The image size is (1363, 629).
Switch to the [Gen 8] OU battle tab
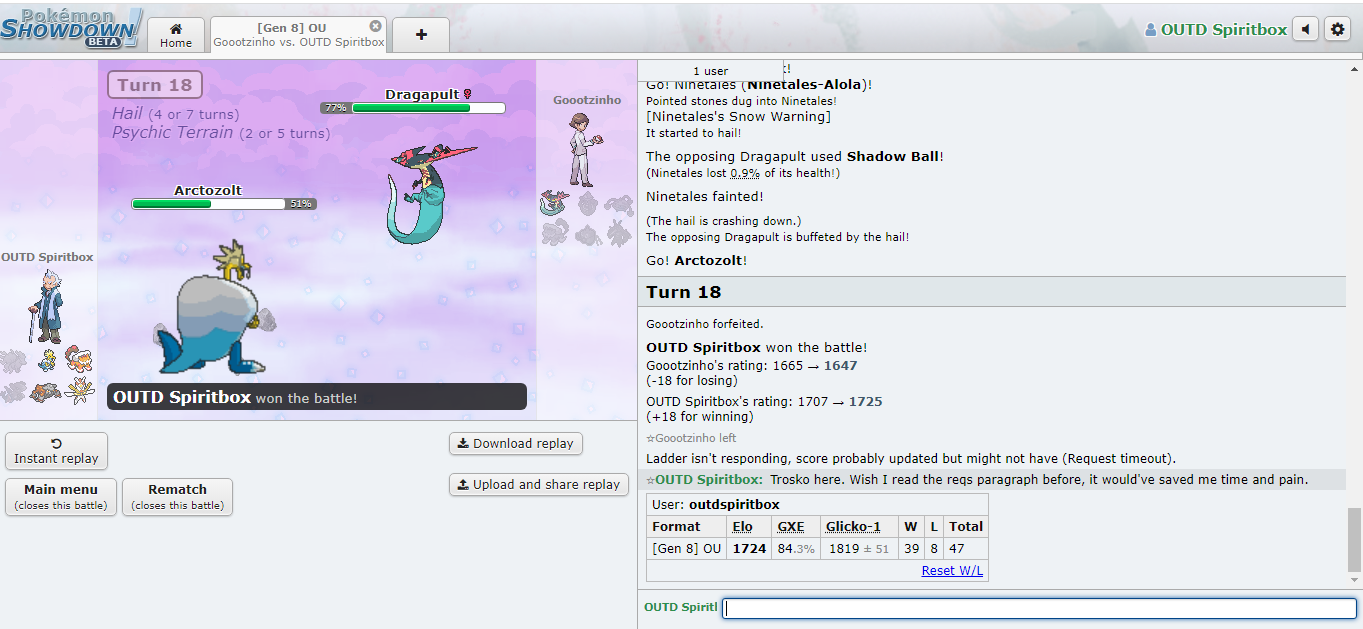(298, 35)
